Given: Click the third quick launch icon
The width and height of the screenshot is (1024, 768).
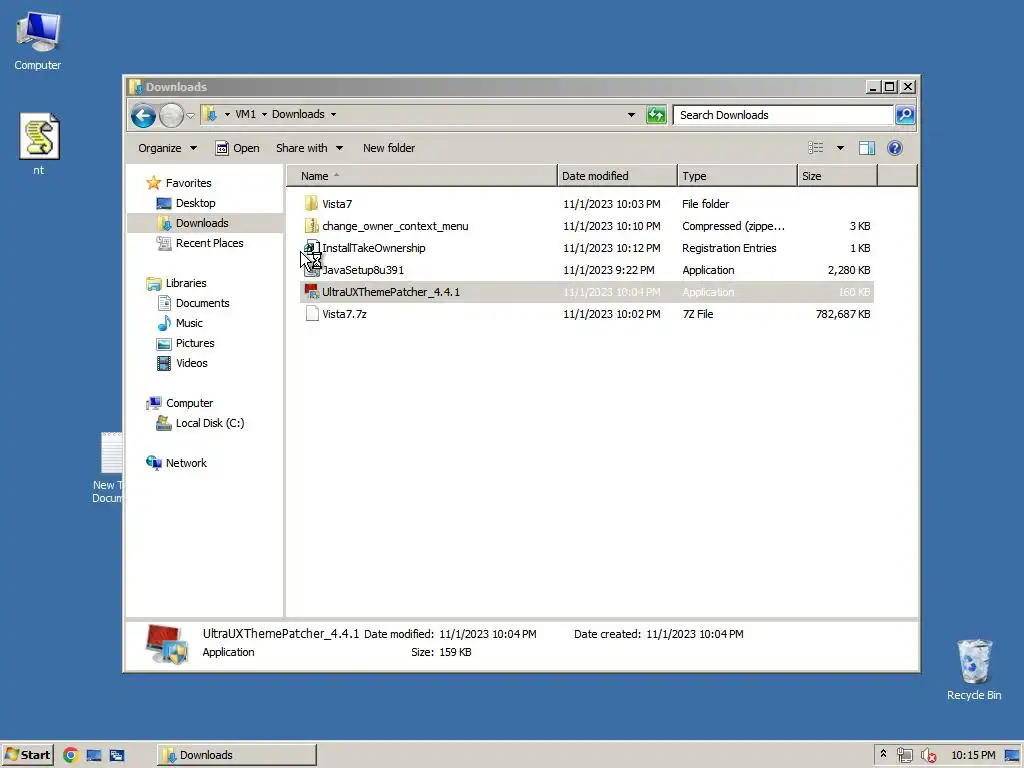Looking at the screenshot, I should pos(117,756).
